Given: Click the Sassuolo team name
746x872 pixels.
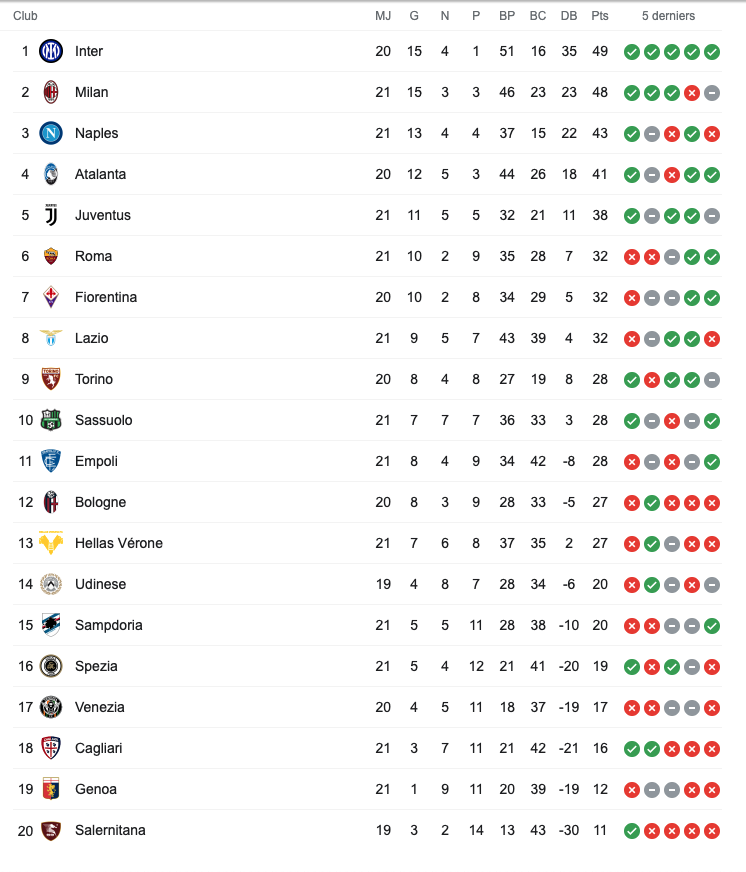Looking at the screenshot, I should [103, 420].
